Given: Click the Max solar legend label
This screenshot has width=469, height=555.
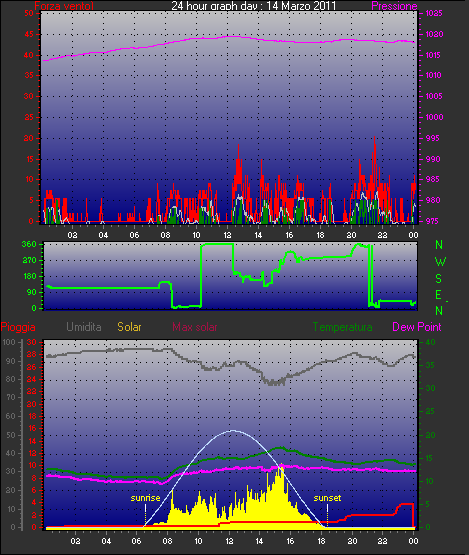Looking at the screenshot, I should [x=195, y=327].
